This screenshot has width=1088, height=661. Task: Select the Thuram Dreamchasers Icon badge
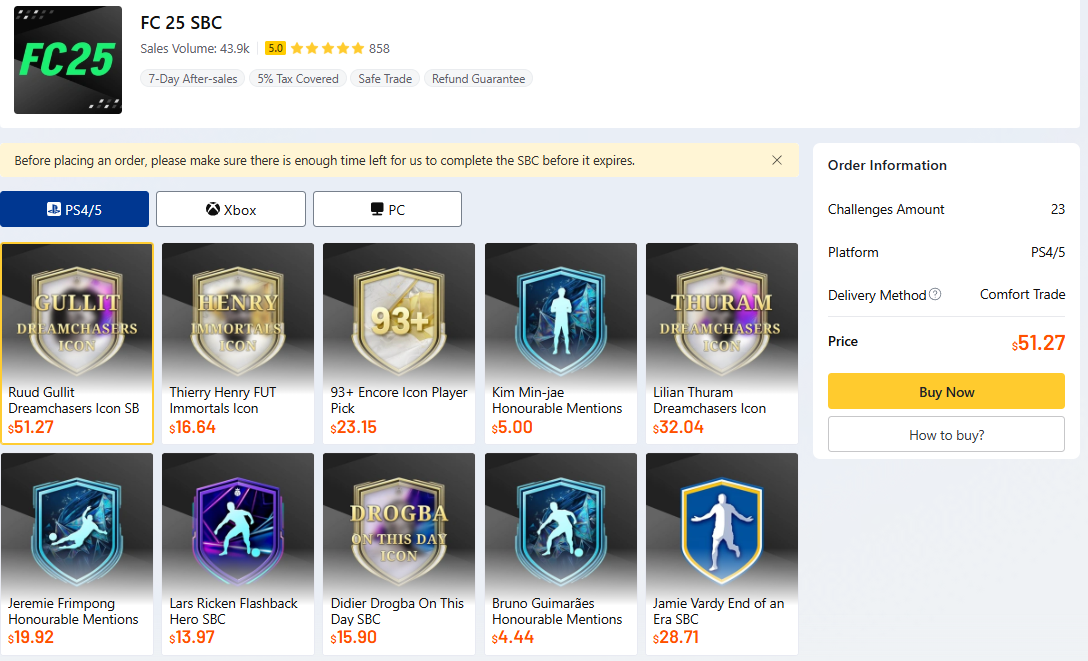tap(722, 320)
